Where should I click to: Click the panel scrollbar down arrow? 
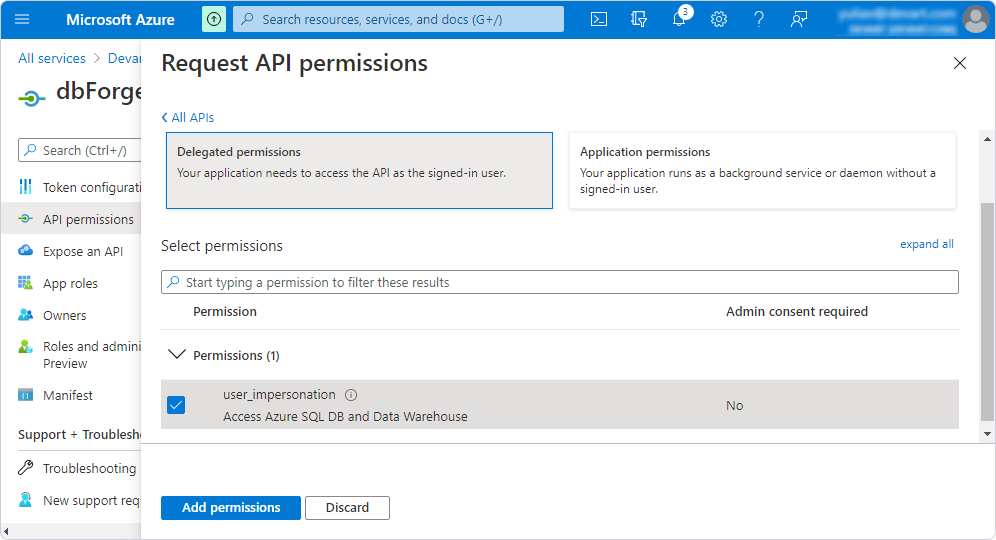(x=987, y=434)
